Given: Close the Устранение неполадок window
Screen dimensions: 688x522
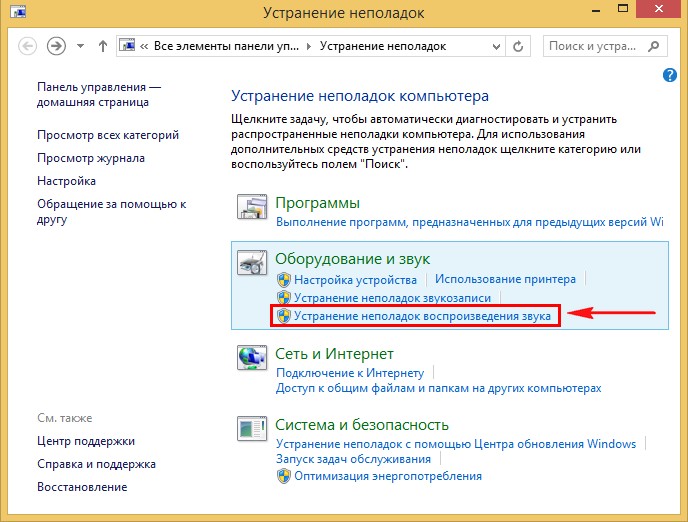Looking at the screenshot, I should click(x=659, y=8).
